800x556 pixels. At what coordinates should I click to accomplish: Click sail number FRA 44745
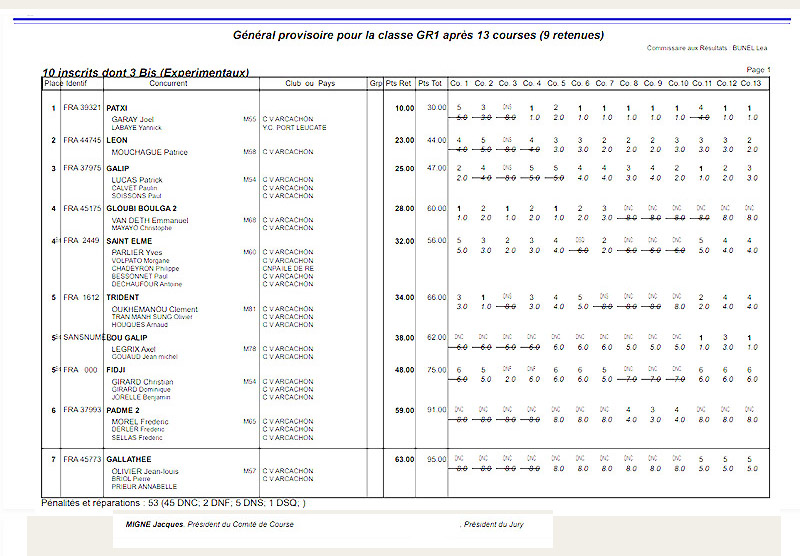82,140
